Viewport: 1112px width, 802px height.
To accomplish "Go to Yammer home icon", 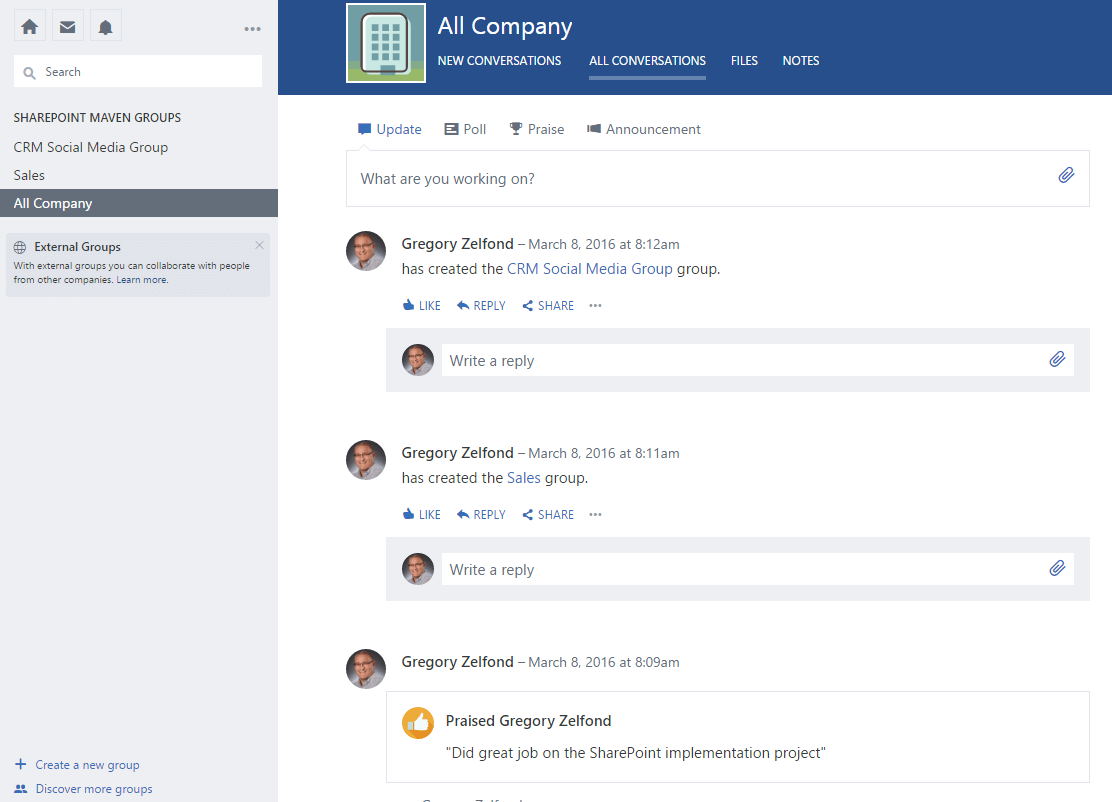I will pos(30,27).
